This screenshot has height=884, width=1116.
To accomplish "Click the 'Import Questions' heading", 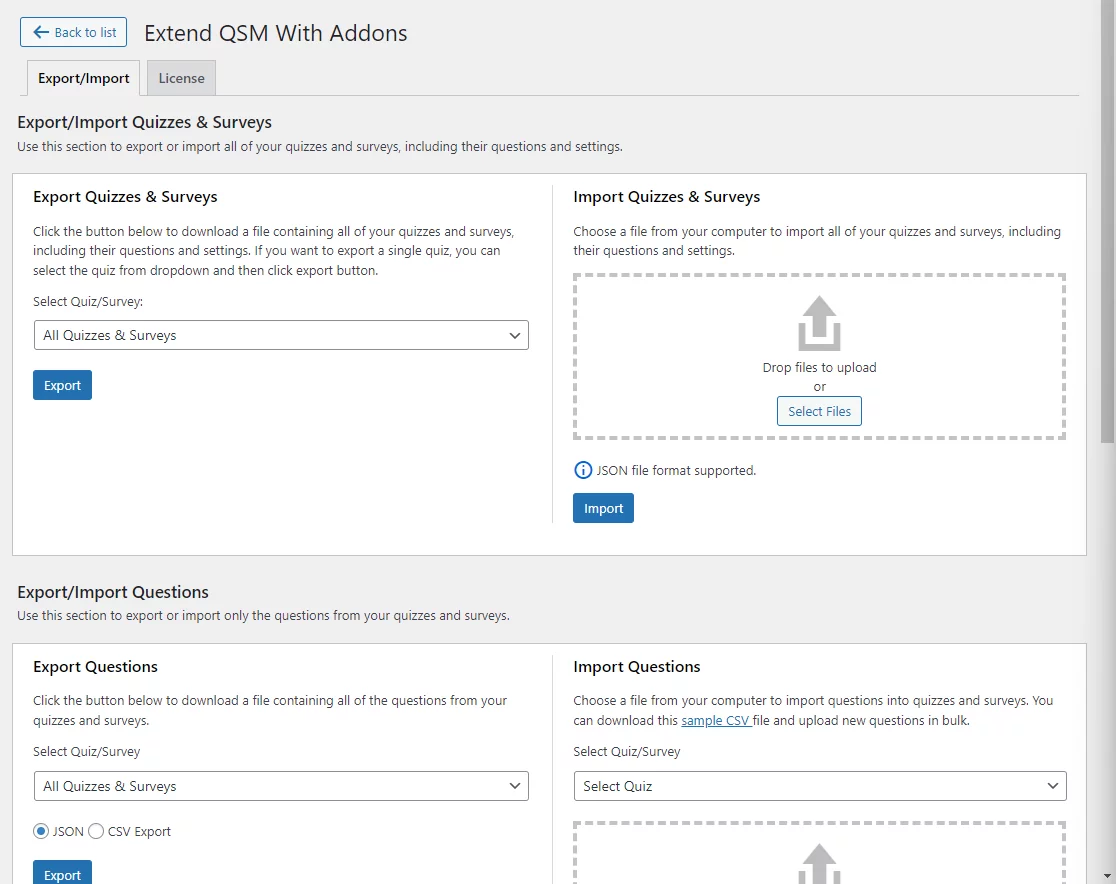I will (x=637, y=667).
